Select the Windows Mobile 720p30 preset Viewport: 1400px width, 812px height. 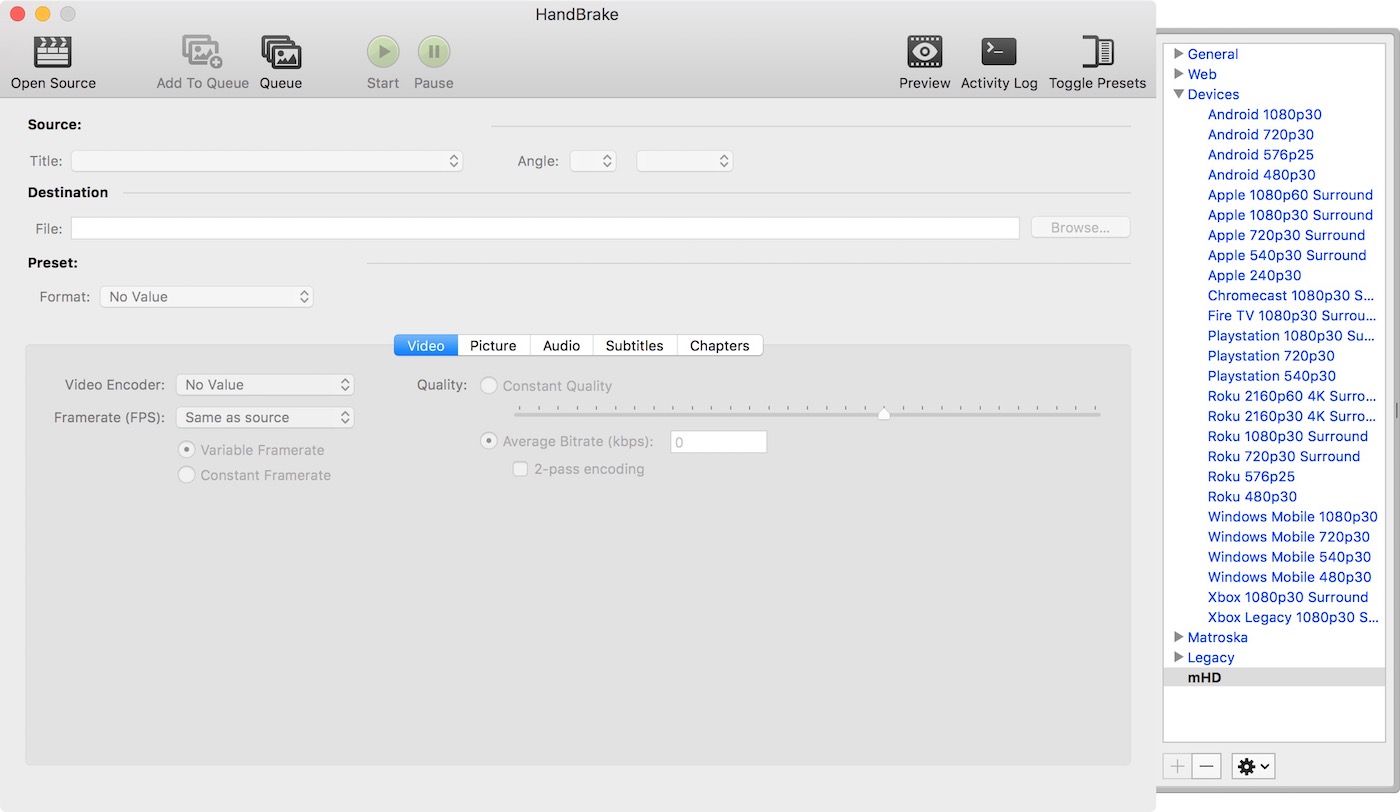coord(1288,537)
